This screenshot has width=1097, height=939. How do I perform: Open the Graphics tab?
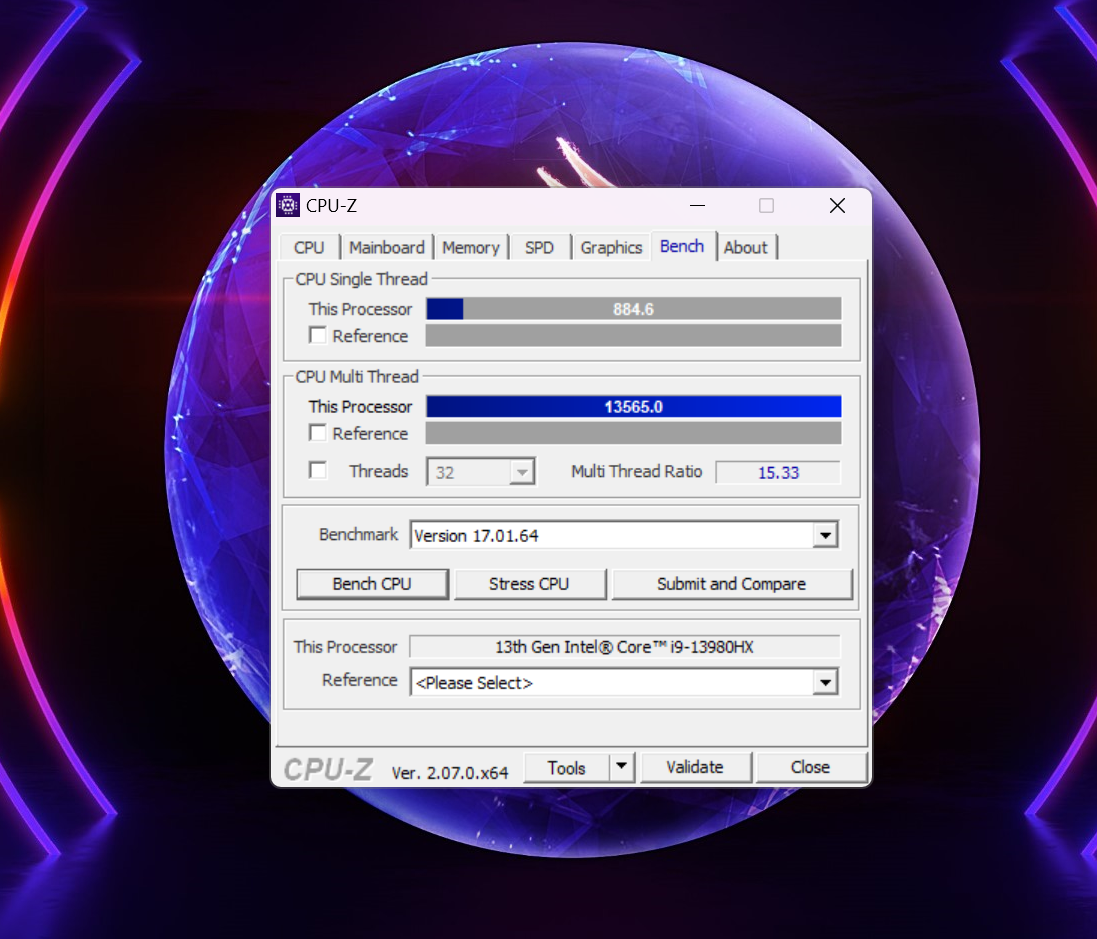click(611, 248)
